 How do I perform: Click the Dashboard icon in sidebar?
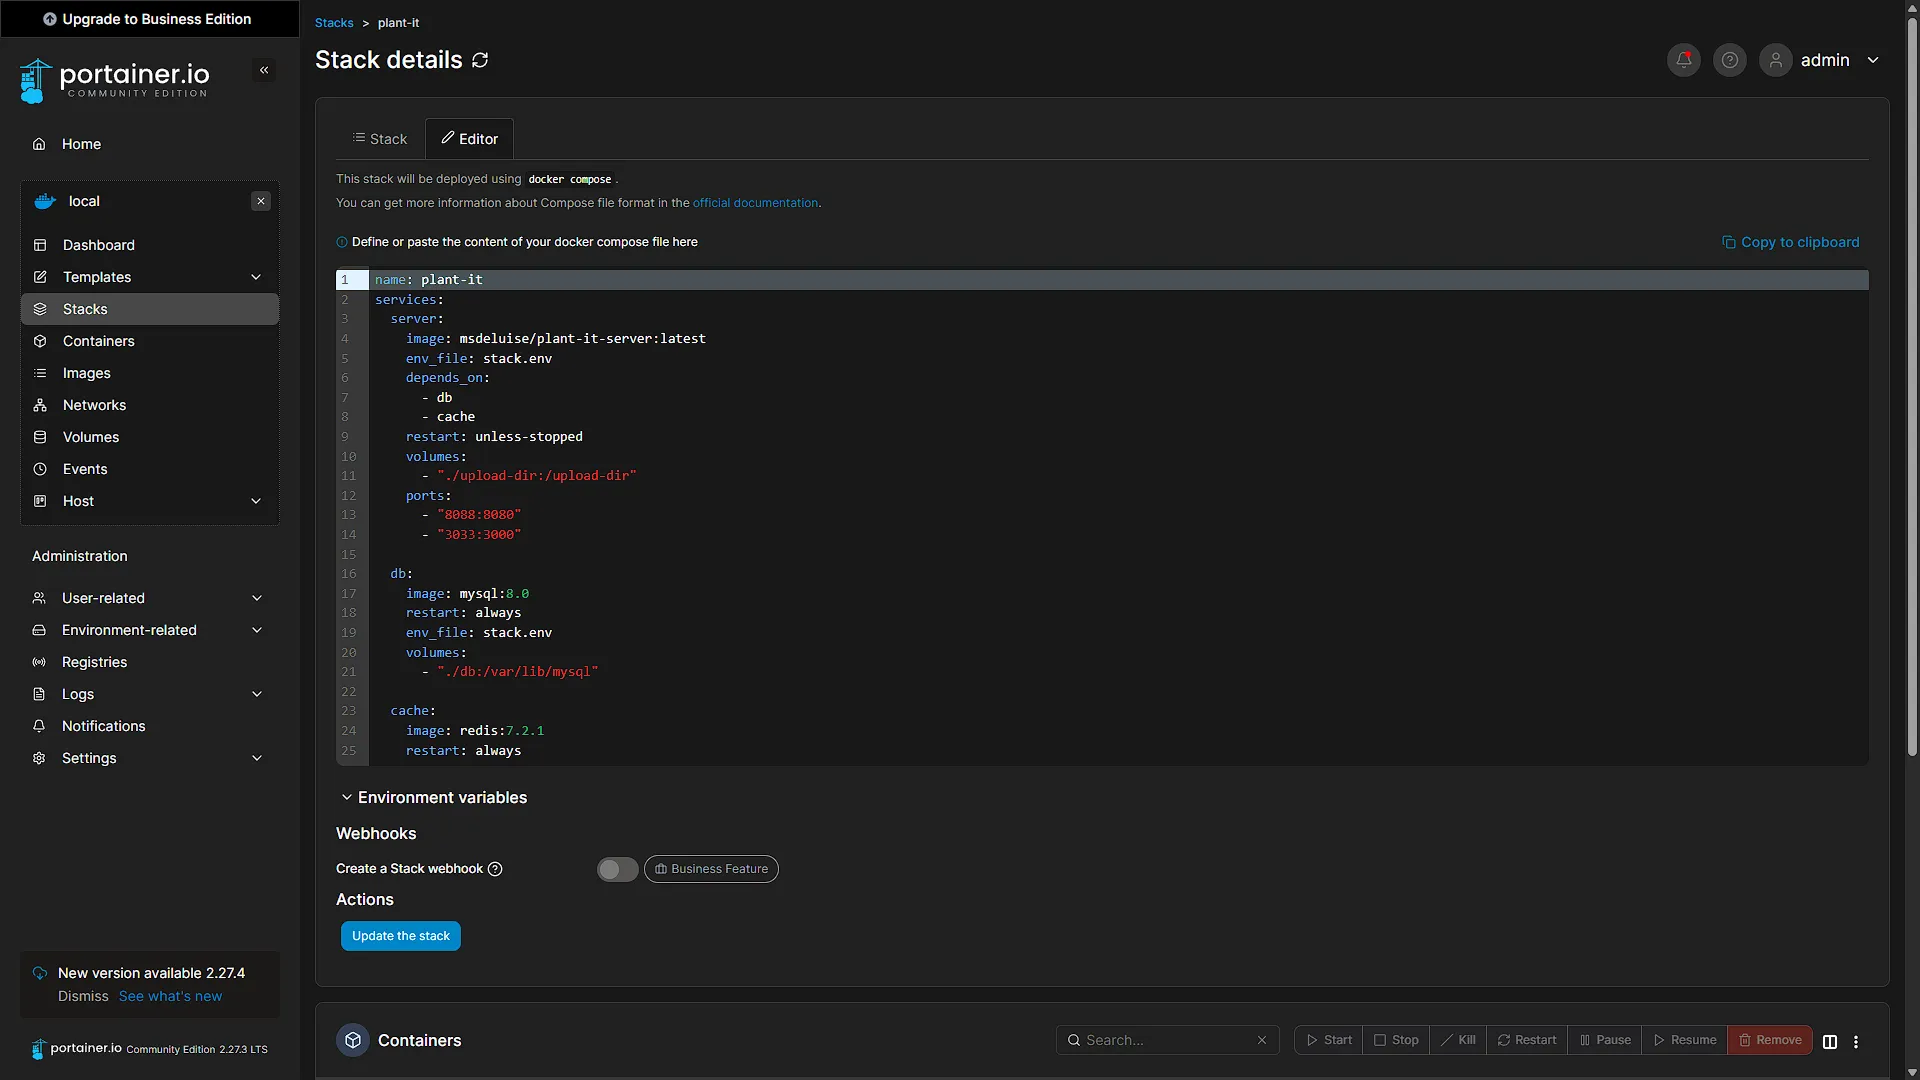click(40, 245)
